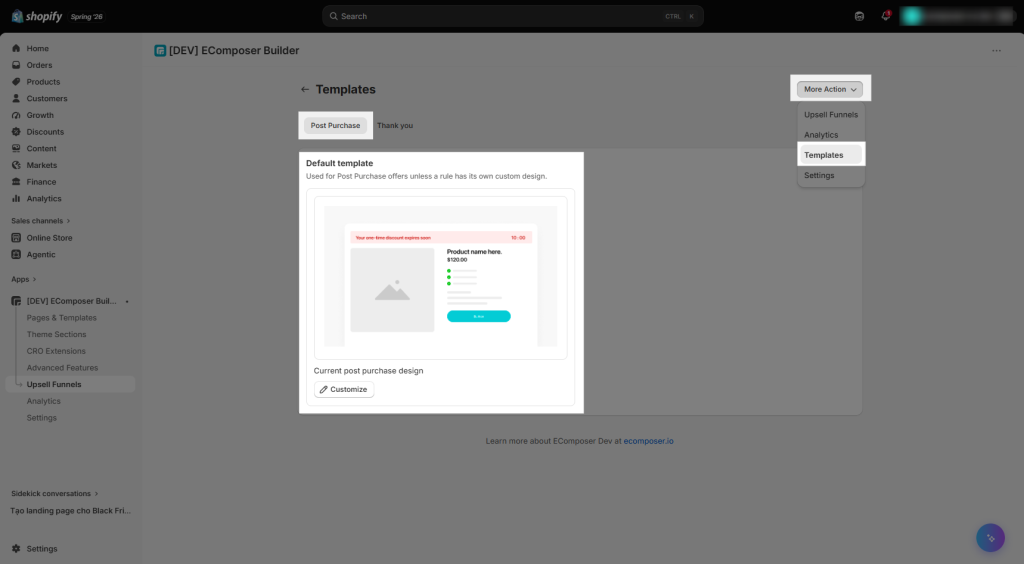
Task: Select Analytics from More Action menu
Action: coord(831,135)
